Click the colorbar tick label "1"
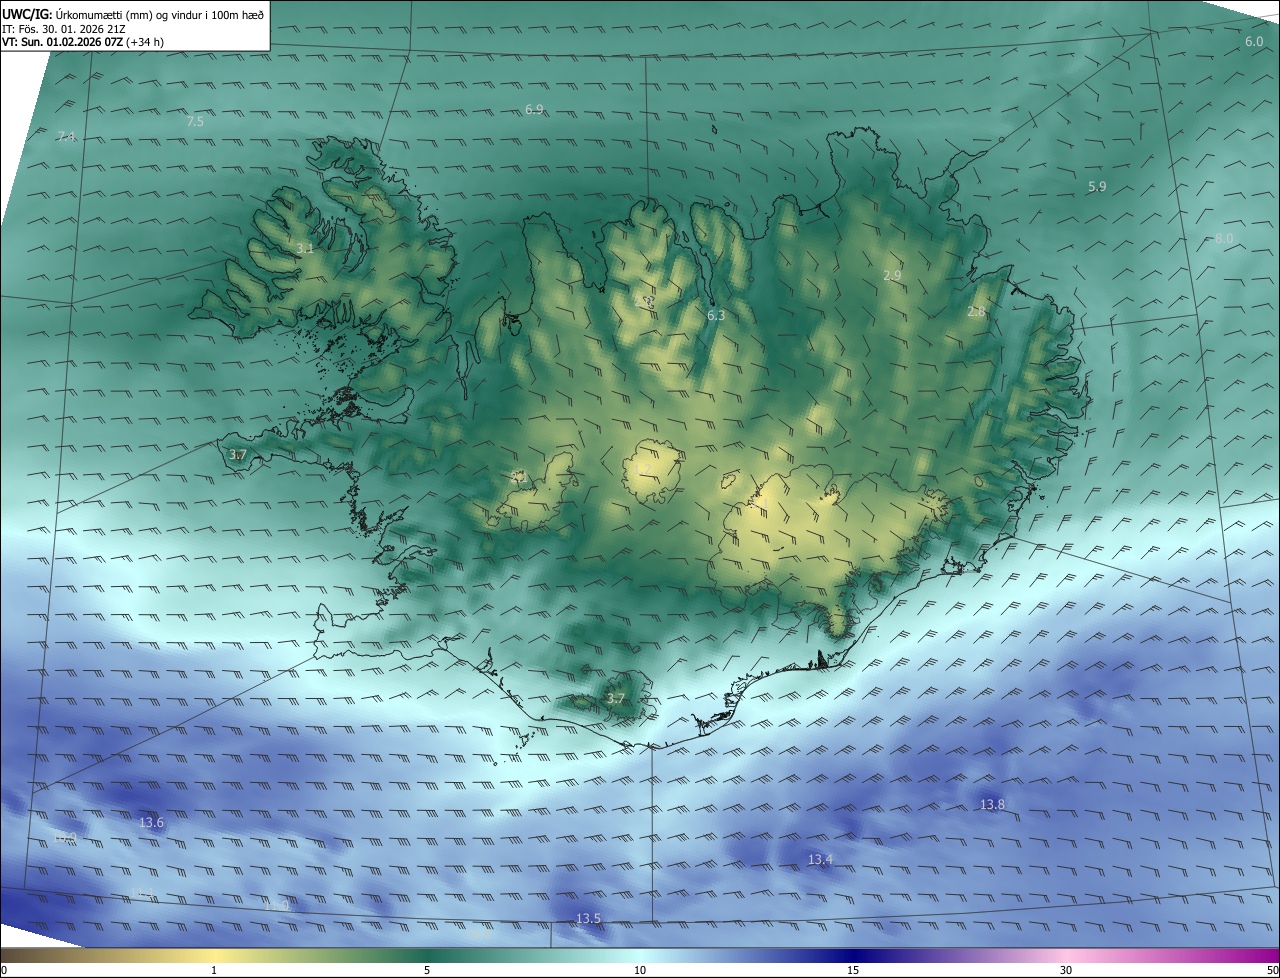1280x978 pixels. [x=214, y=970]
